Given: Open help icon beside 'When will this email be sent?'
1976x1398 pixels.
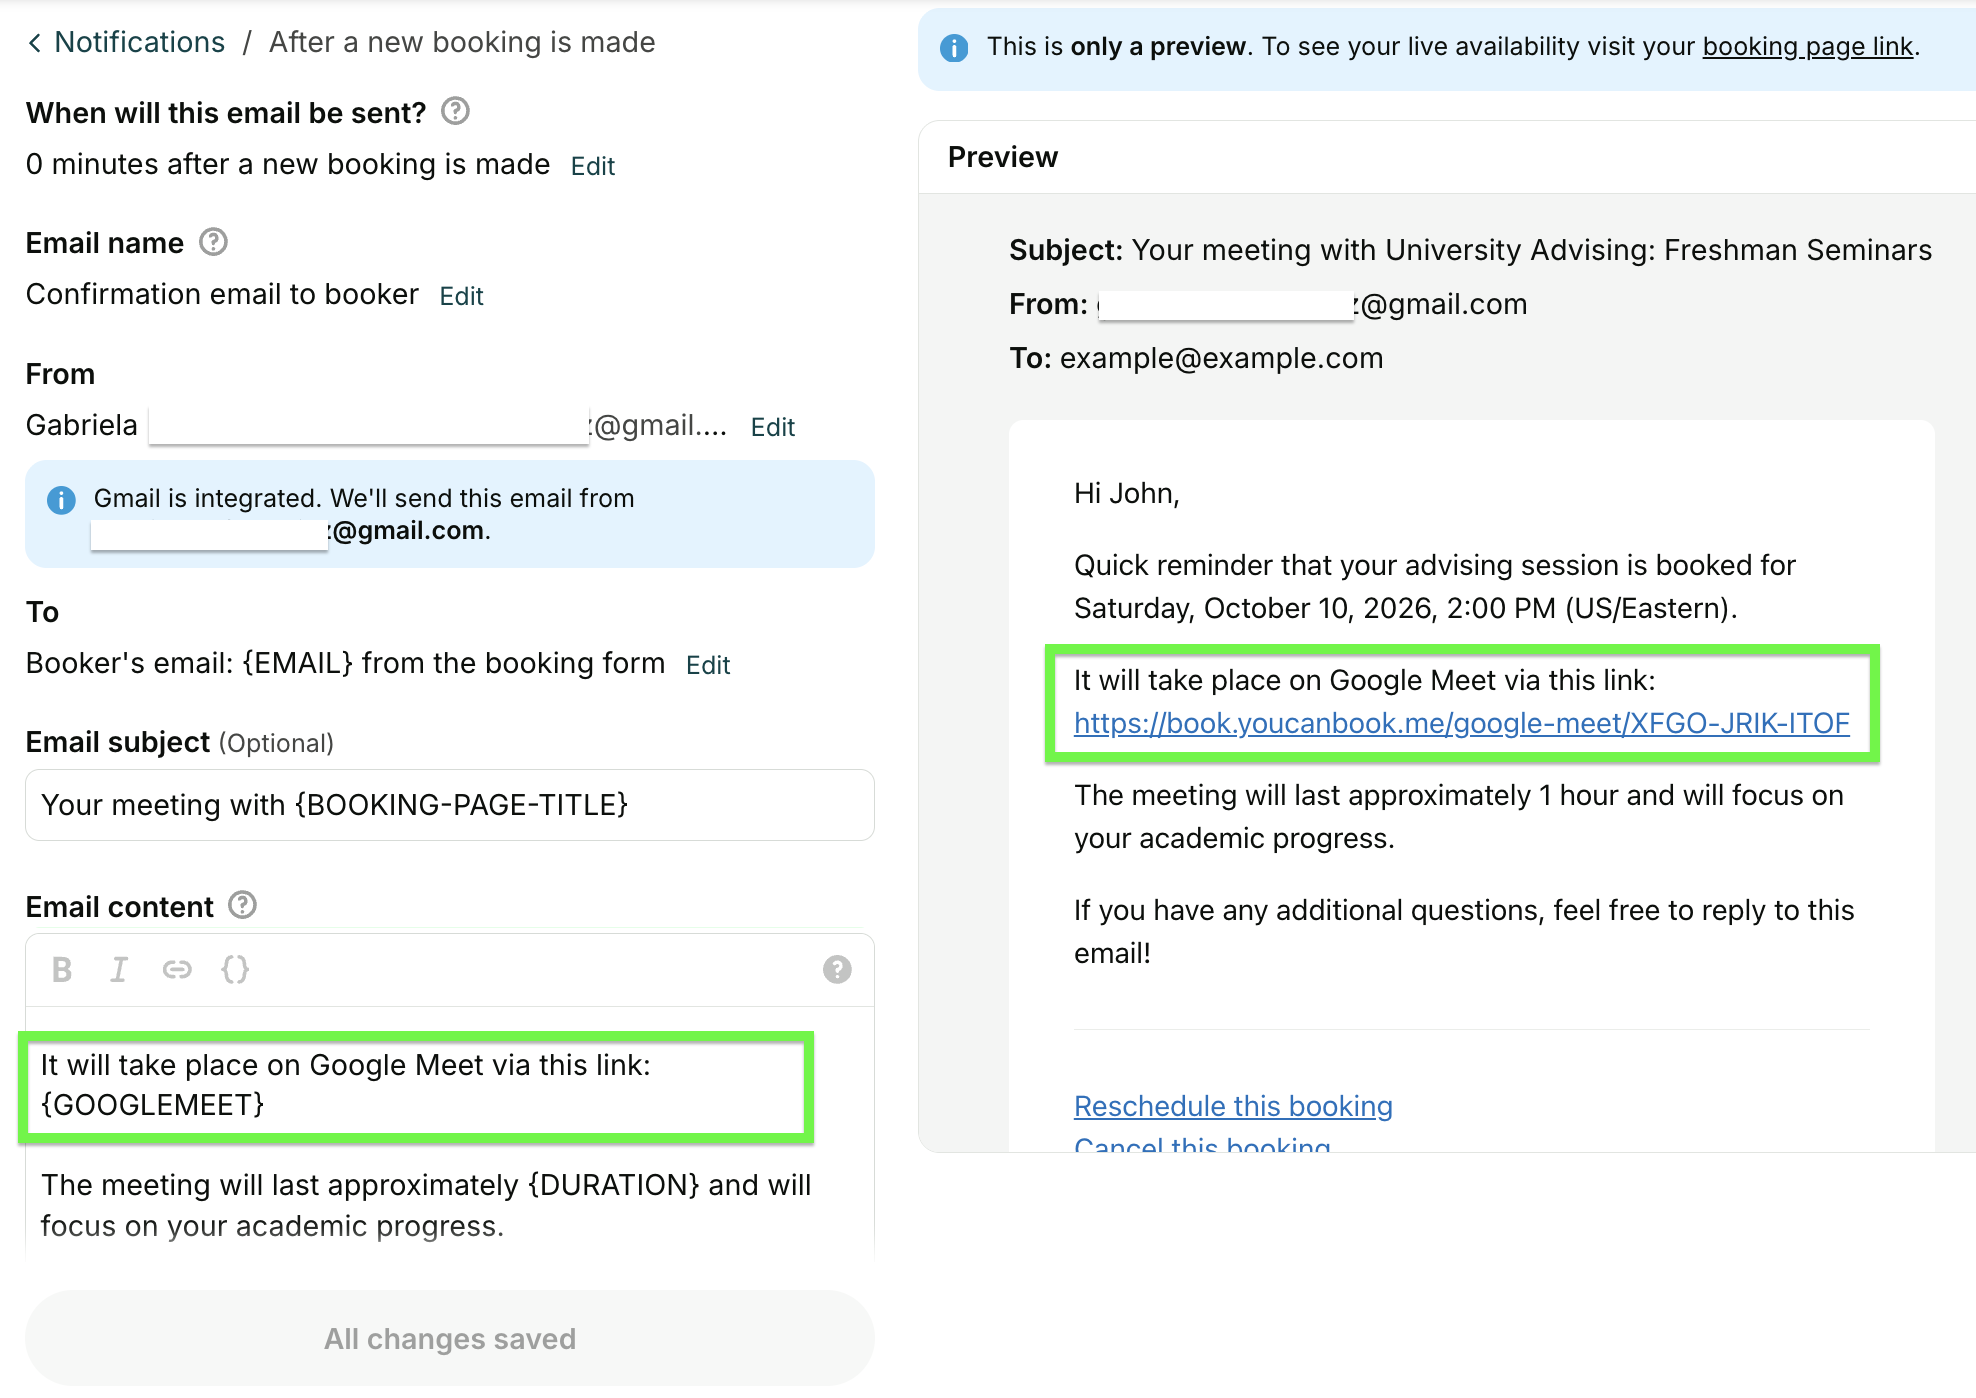Looking at the screenshot, I should coord(455,111).
